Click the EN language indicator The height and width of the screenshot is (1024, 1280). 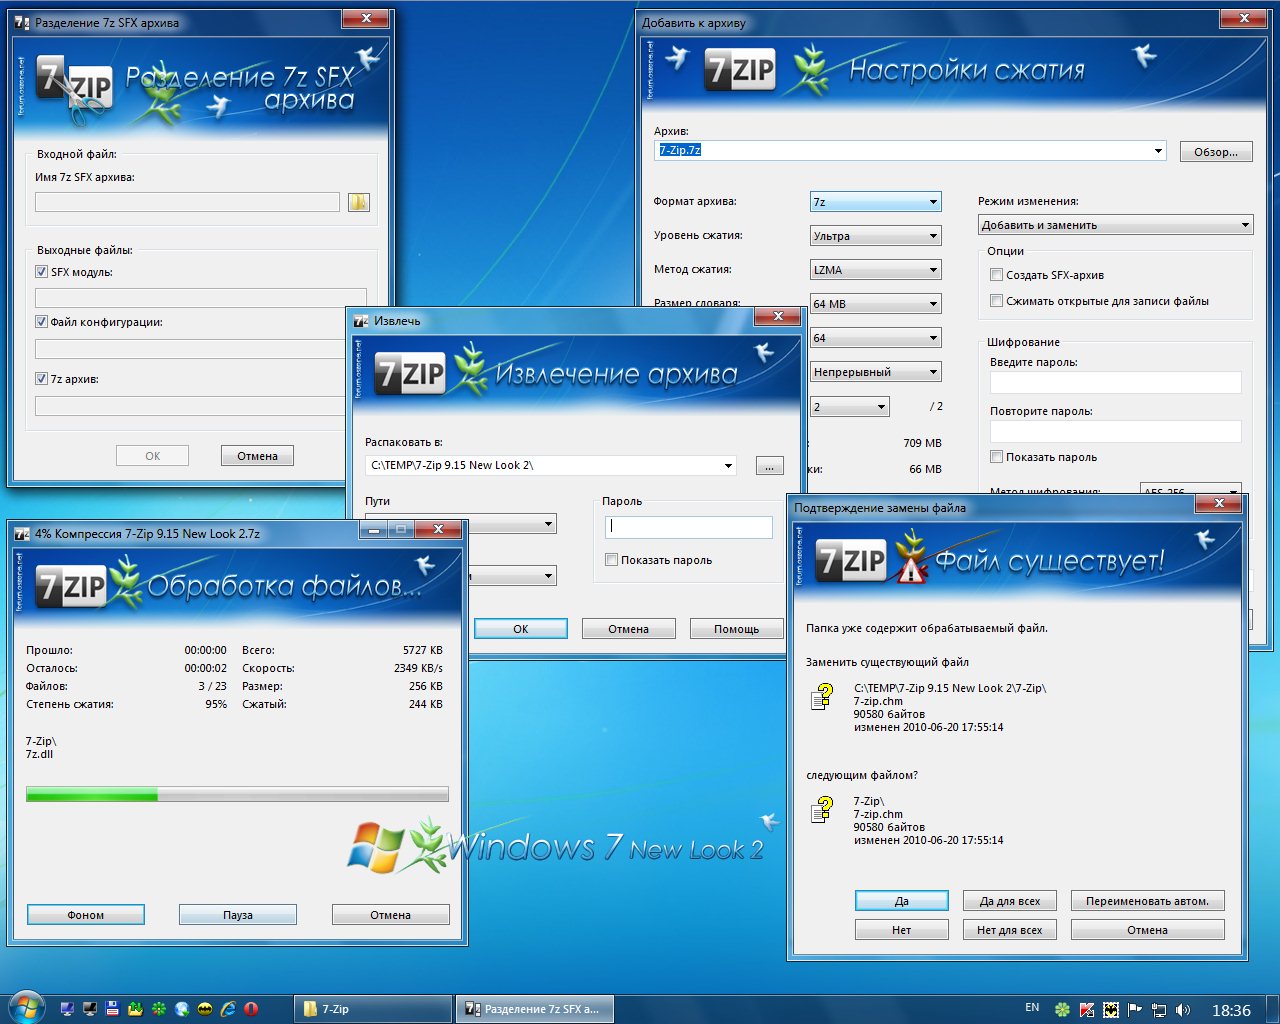click(x=1032, y=1008)
